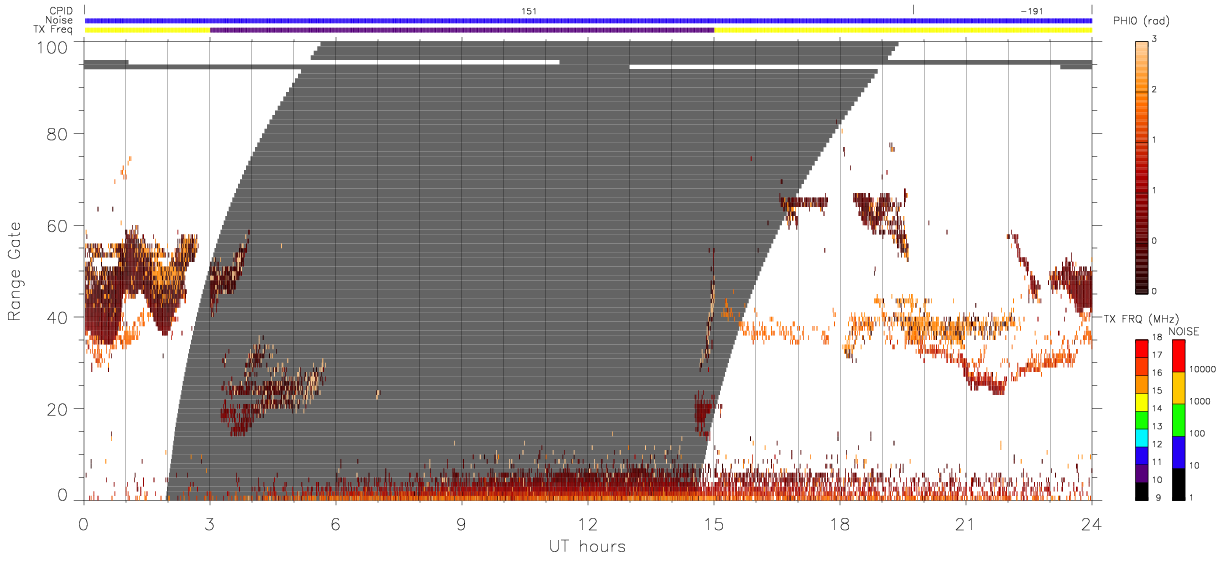Image resolution: width=1228 pixels, height=567 pixels.
Task: Click the UT hours axis title
Action: [586, 546]
